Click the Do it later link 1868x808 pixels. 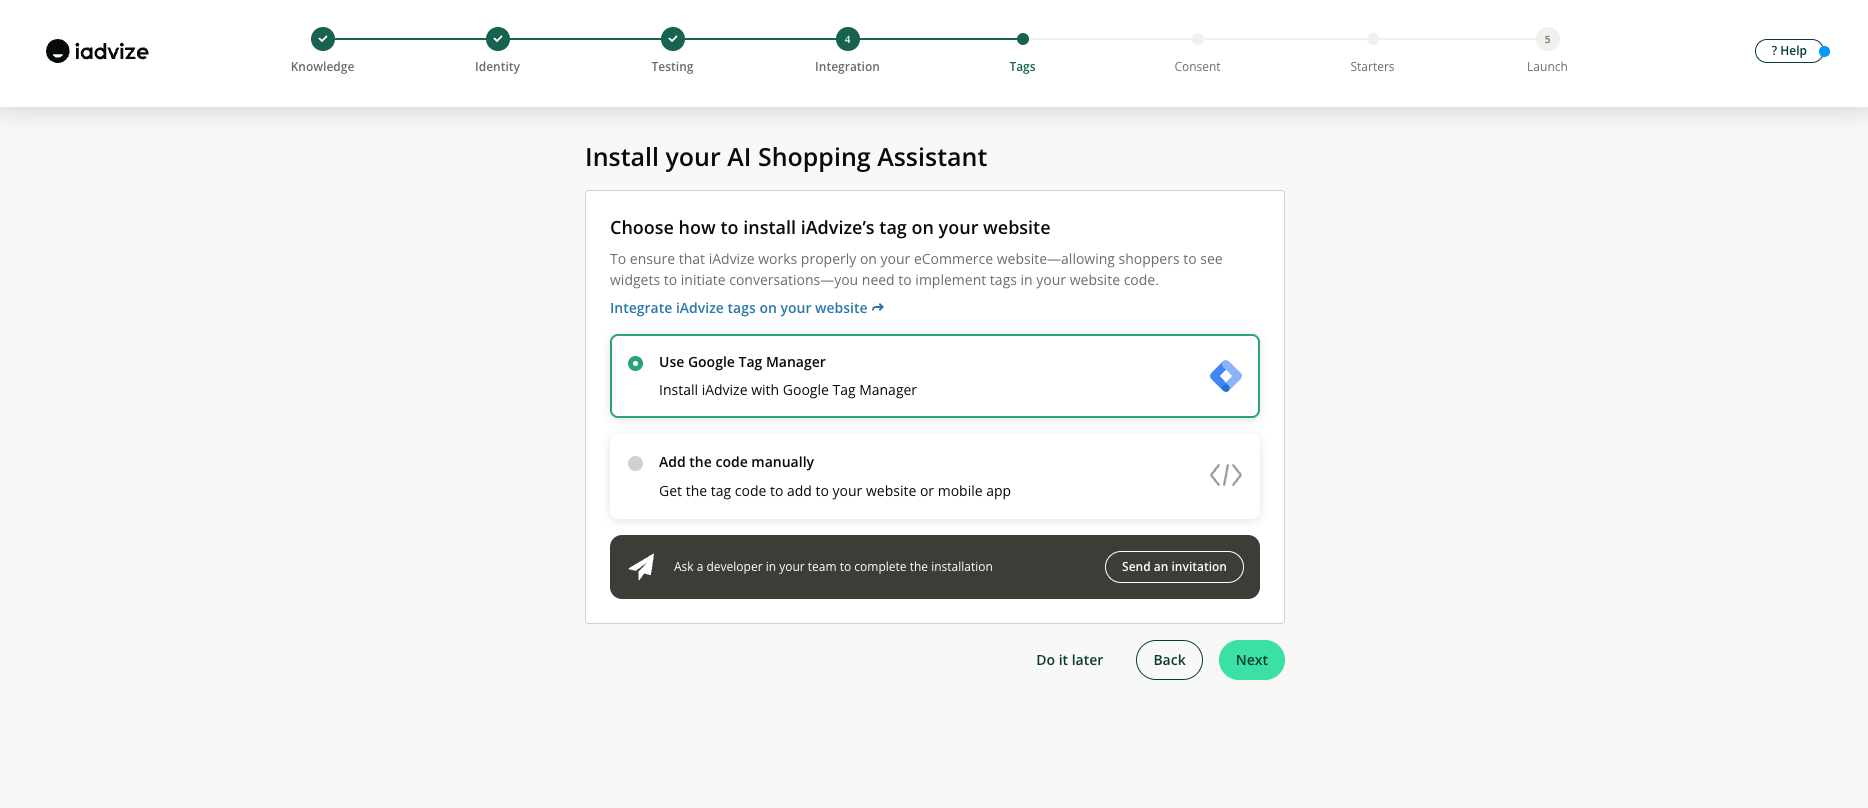(x=1069, y=660)
